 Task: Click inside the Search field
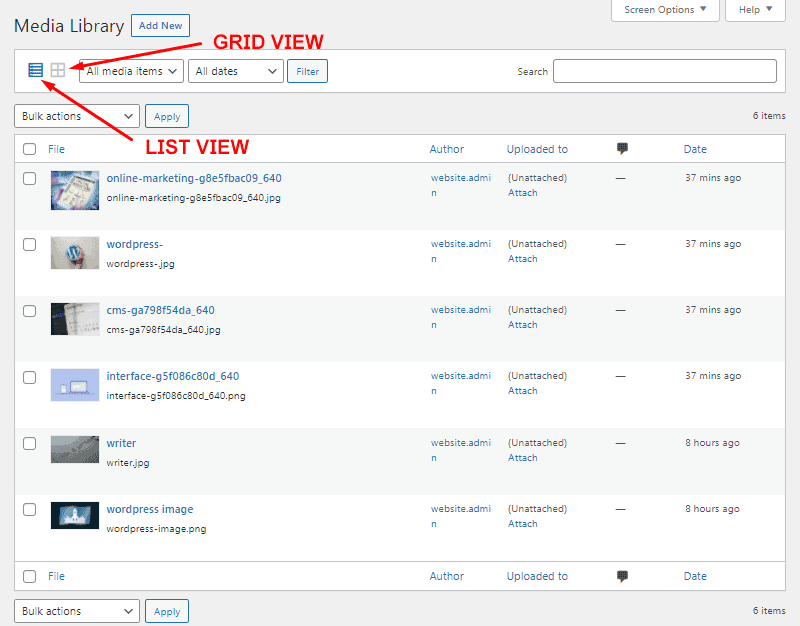pyautogui.click(x=663, y=71)
